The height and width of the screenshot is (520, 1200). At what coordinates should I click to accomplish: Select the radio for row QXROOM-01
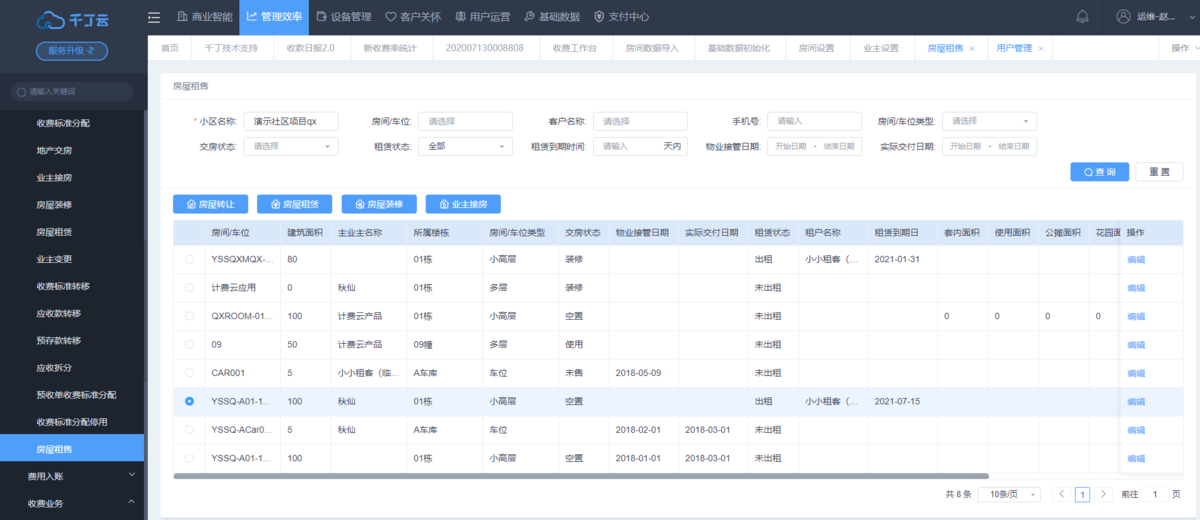pyautogui.click(x=190, y=316)
